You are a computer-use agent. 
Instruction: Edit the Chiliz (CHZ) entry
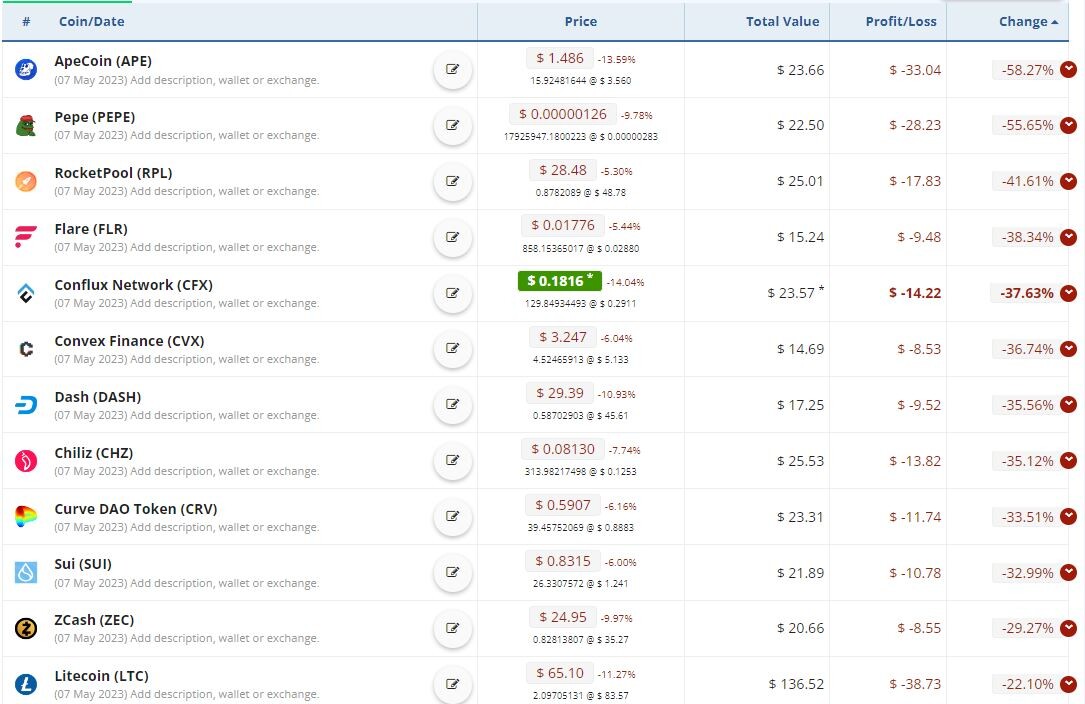point(453,460)
